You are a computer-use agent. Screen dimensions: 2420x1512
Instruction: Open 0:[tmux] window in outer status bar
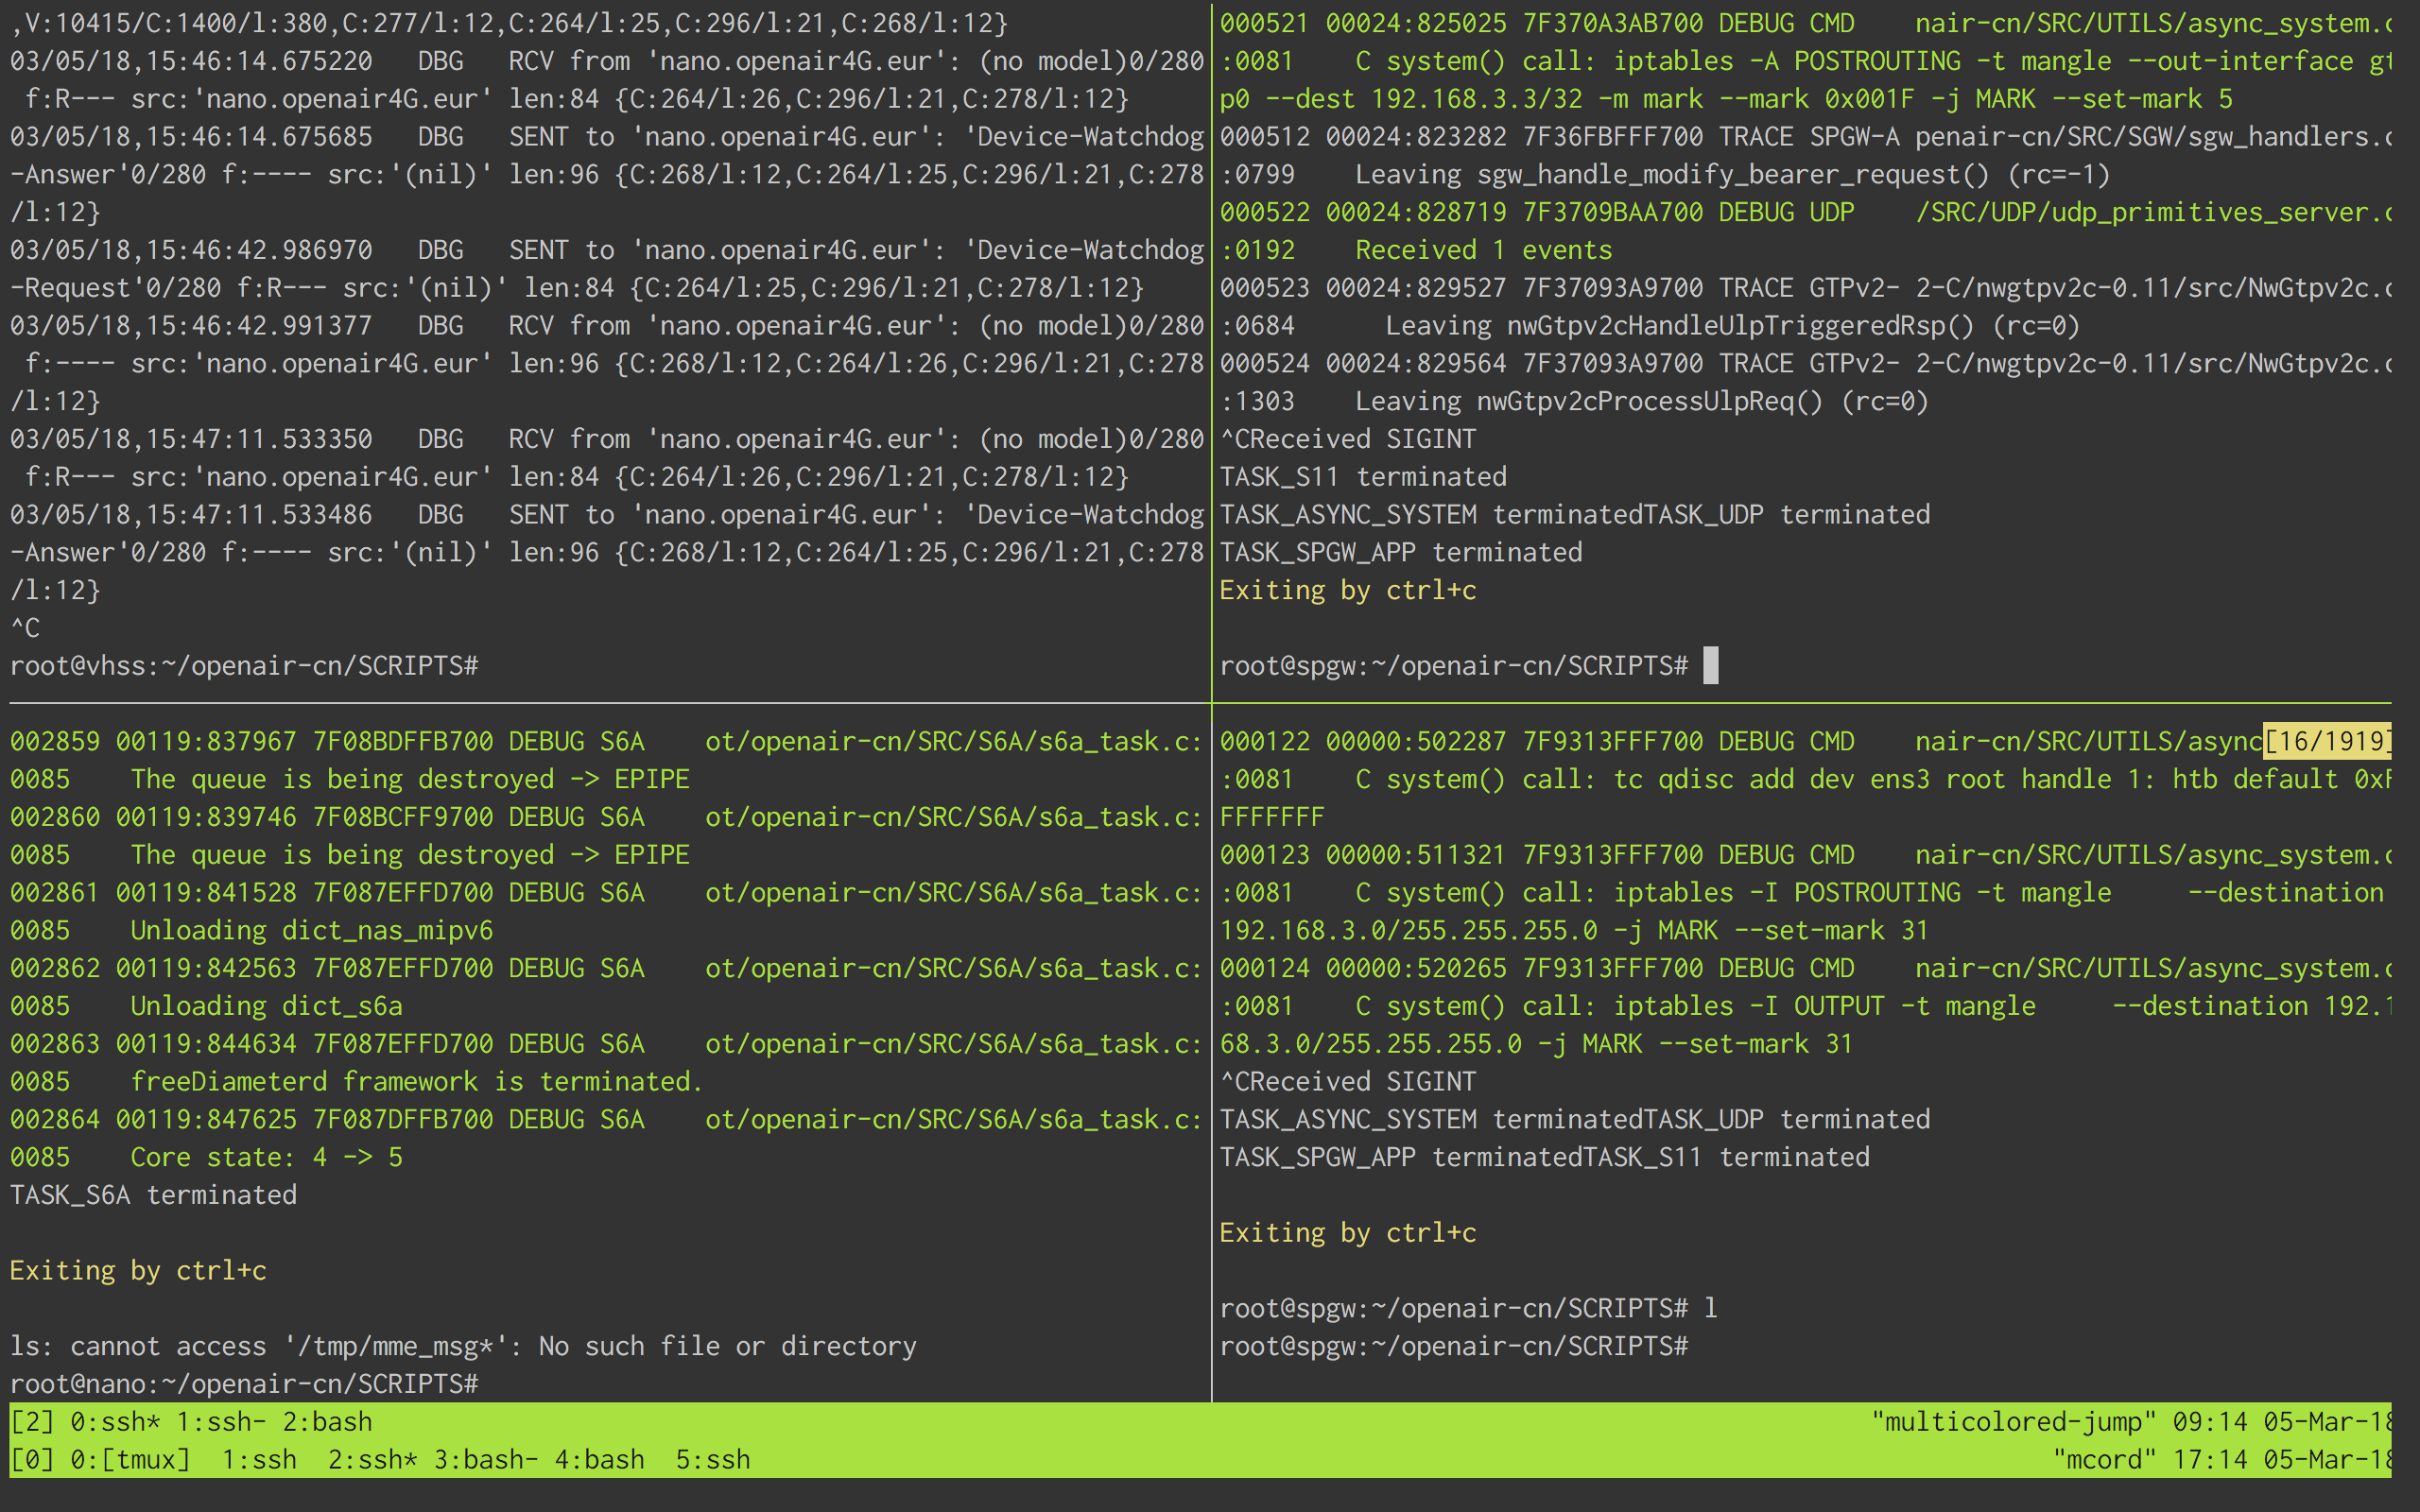pos(130,1459)
